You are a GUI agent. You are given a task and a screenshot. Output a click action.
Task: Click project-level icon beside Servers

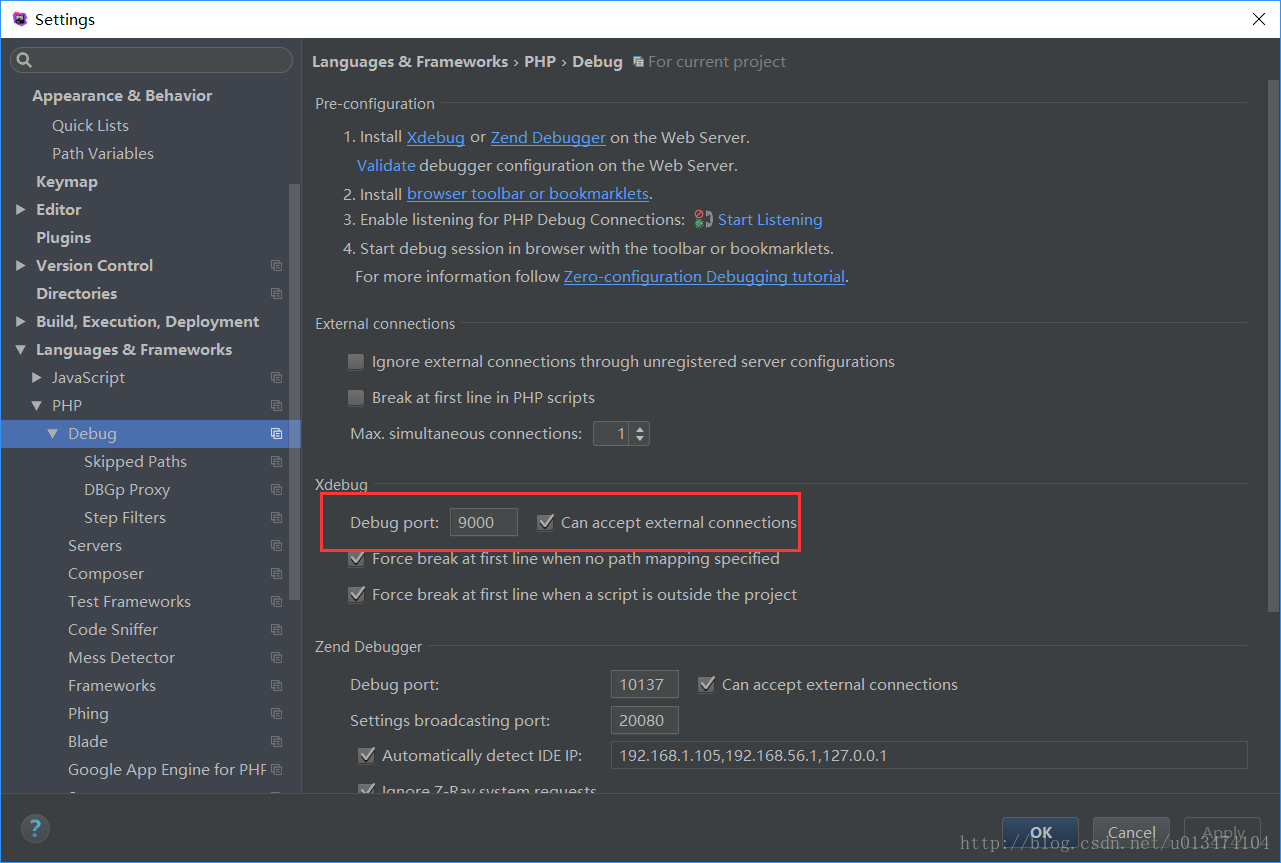coord(276,546)
